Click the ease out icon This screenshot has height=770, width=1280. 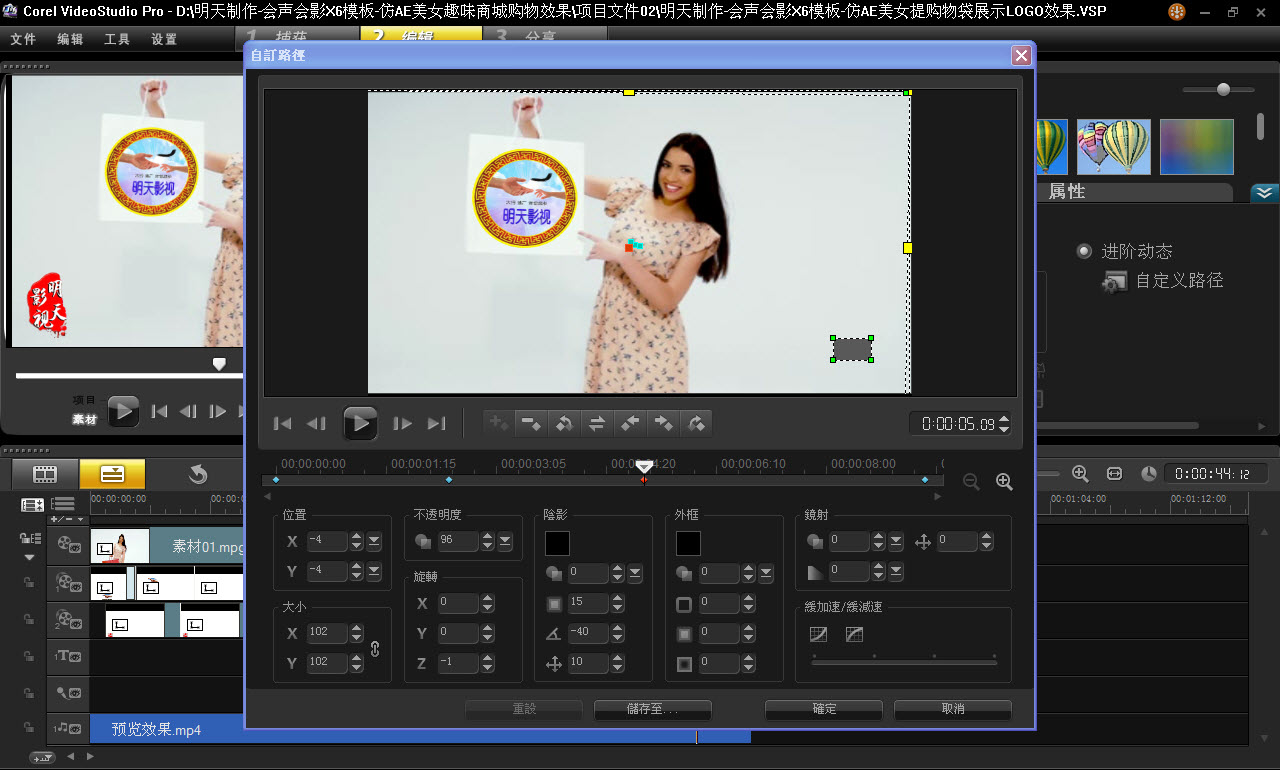click(x=854, y=634)
